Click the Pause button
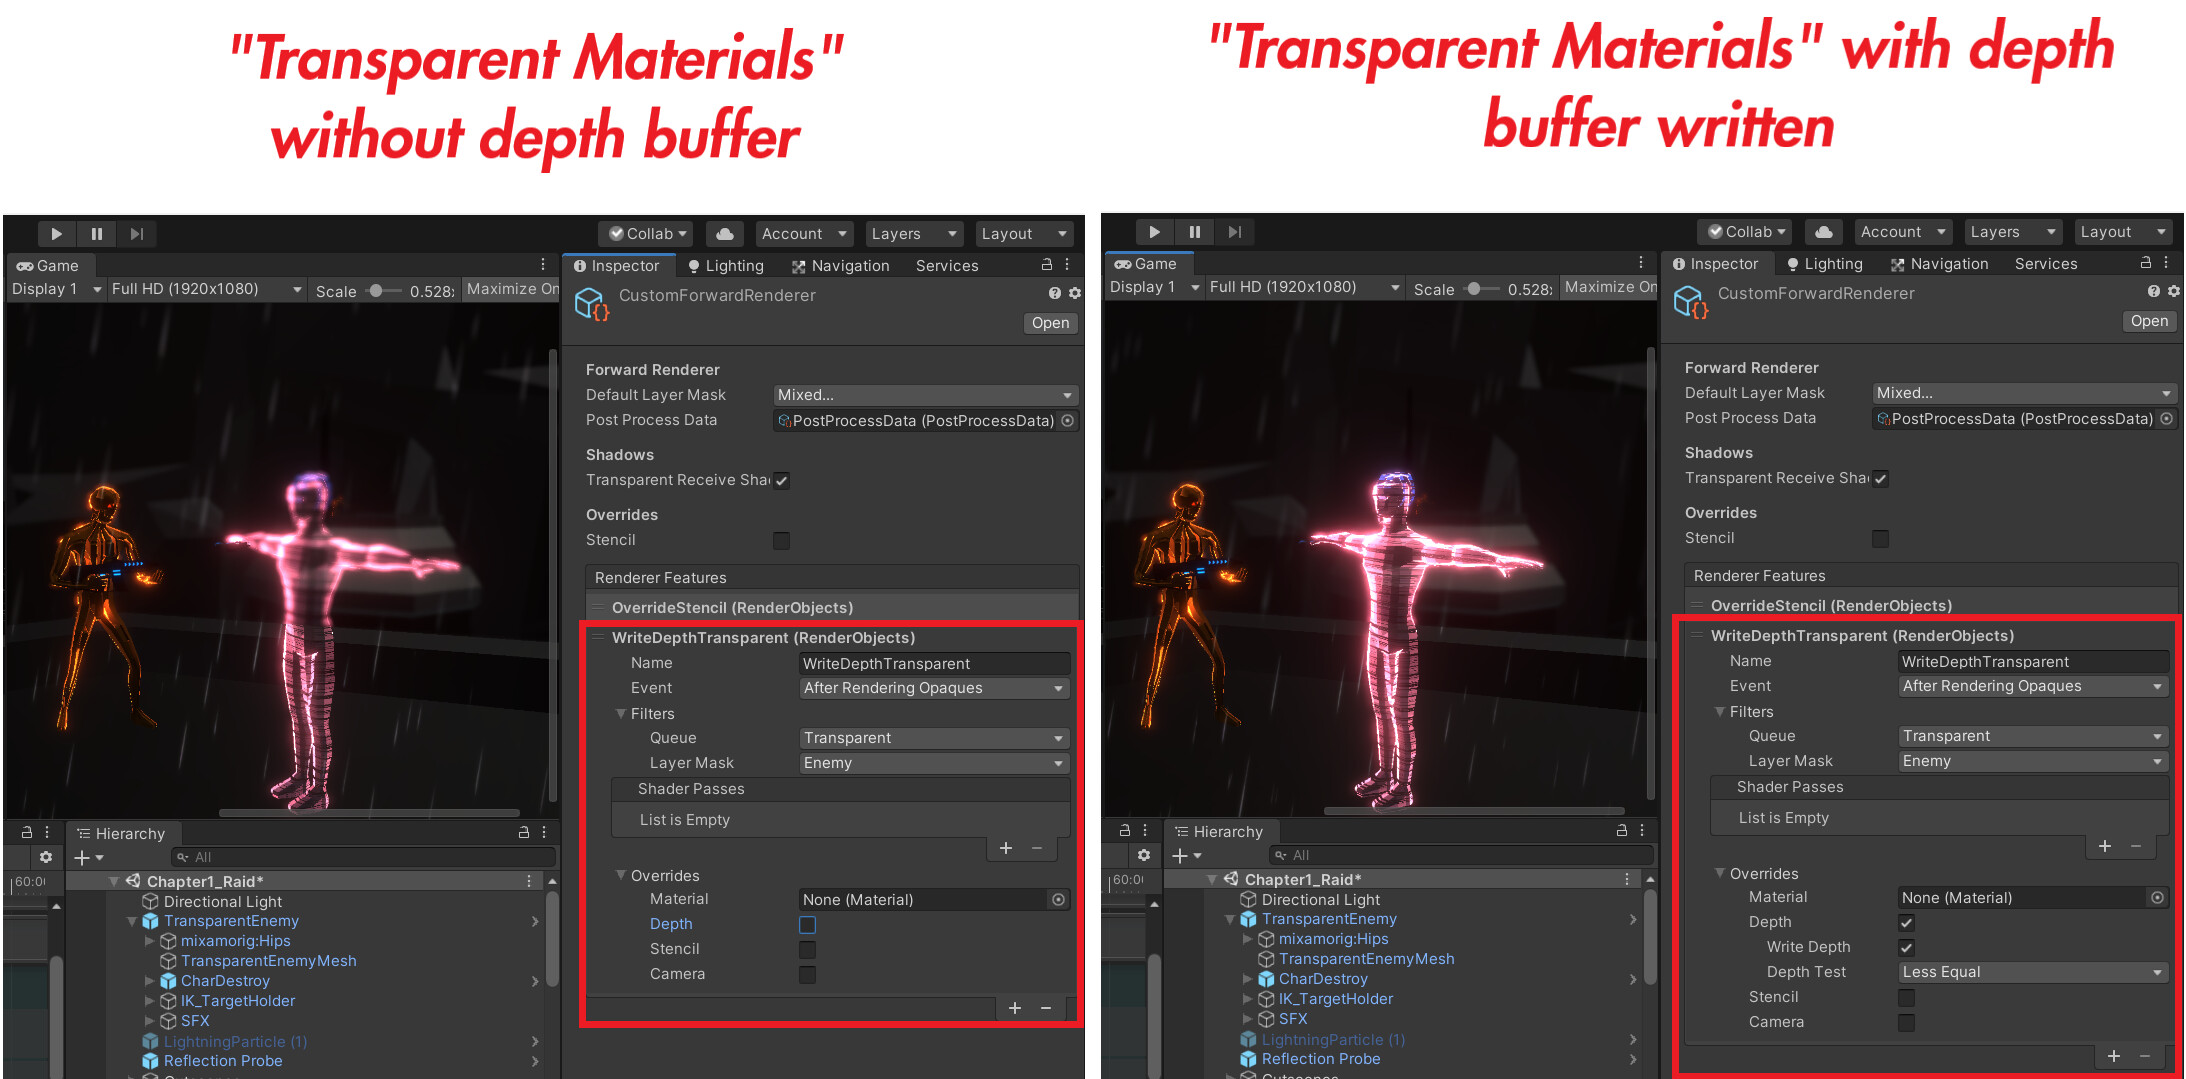Viewport: 2186px width, 1079px height. (x=96, y=233)
